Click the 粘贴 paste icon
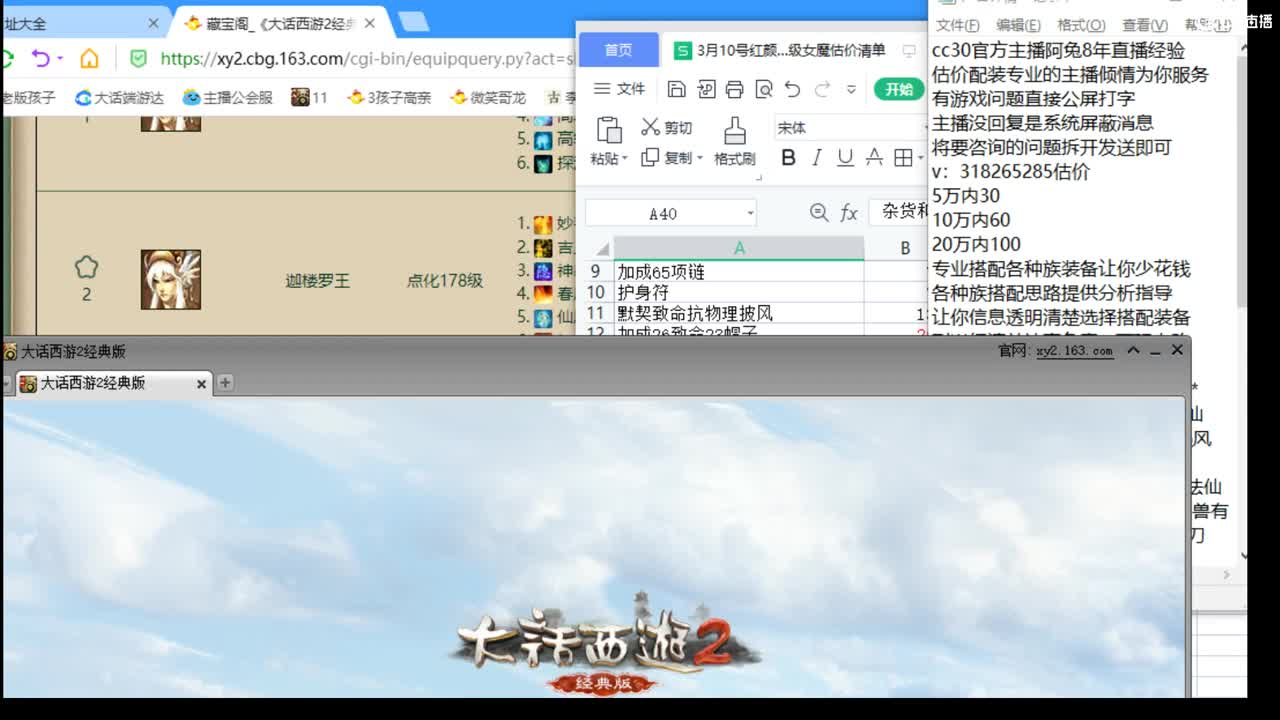1280x720 pixels. pyautogui.click(x=609, y=130)
